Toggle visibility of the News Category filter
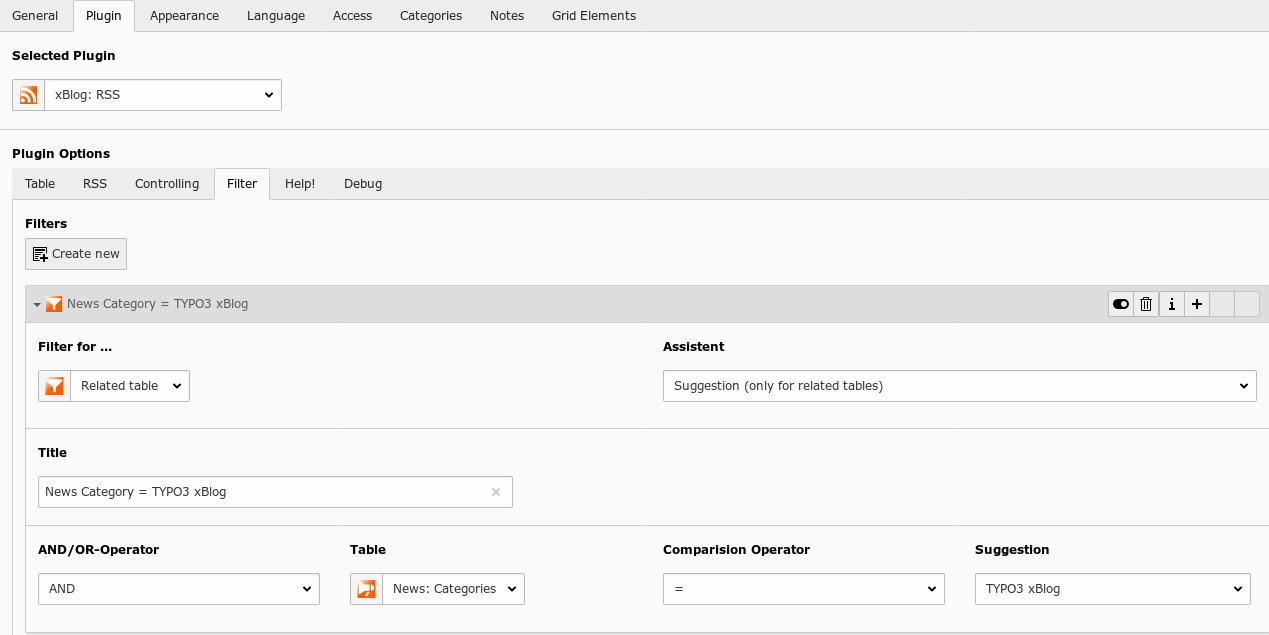 (x=1121, y=304)
